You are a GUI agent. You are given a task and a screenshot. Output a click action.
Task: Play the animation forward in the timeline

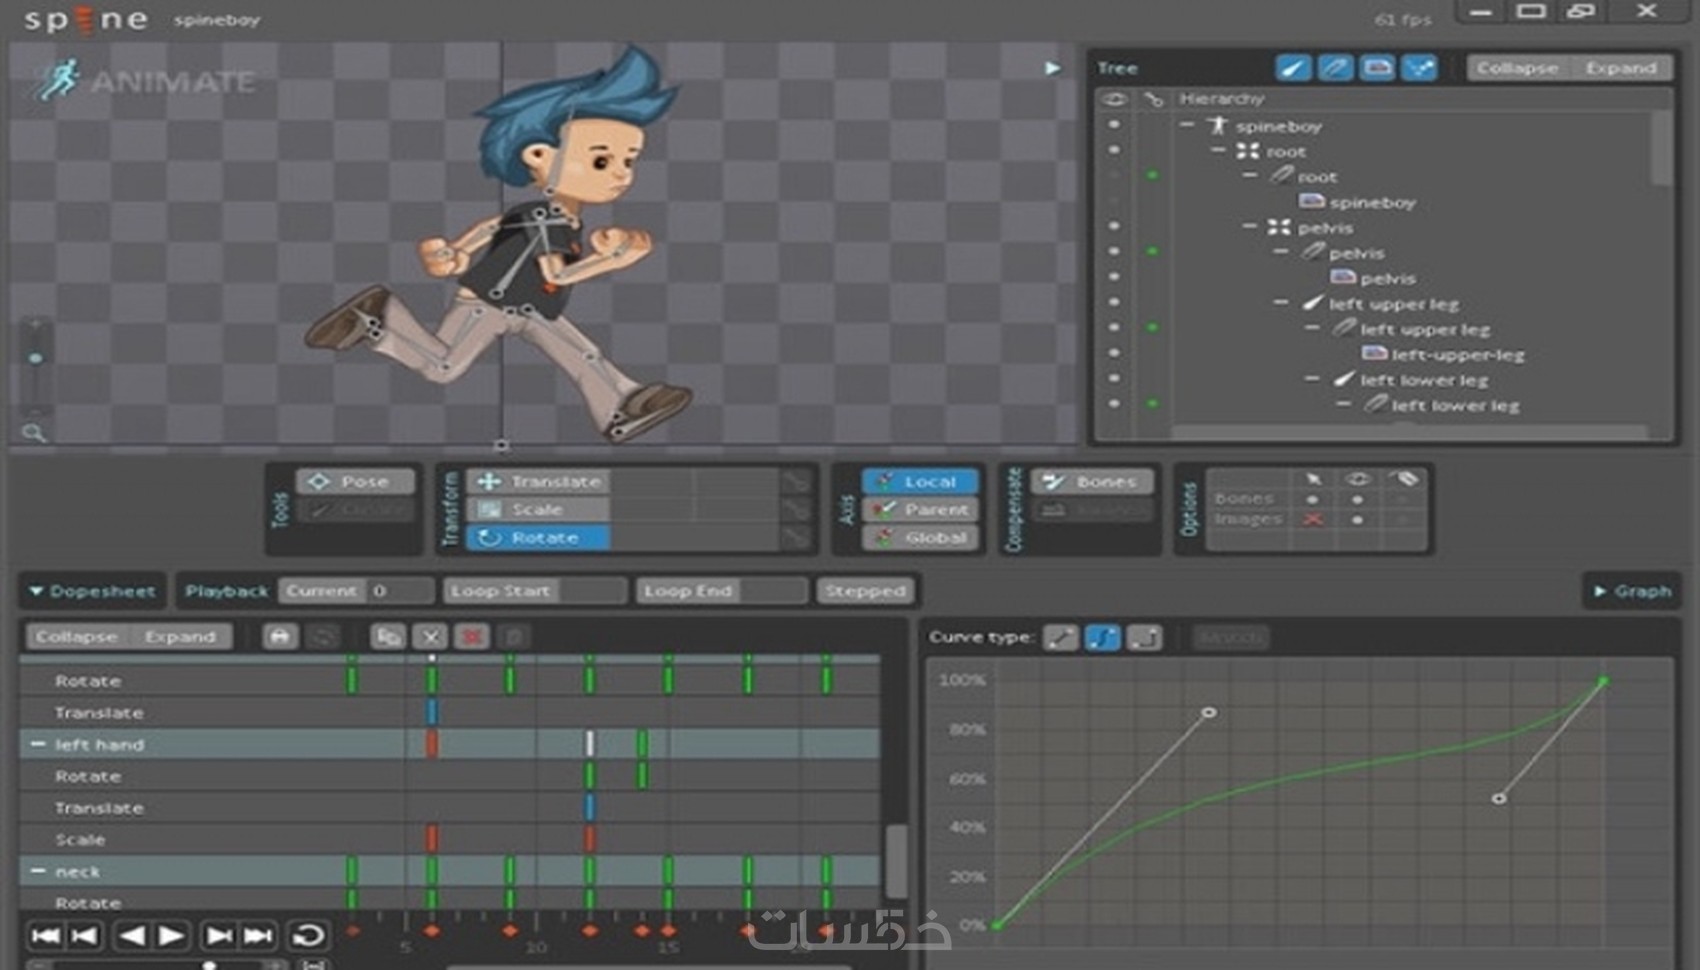172,935
